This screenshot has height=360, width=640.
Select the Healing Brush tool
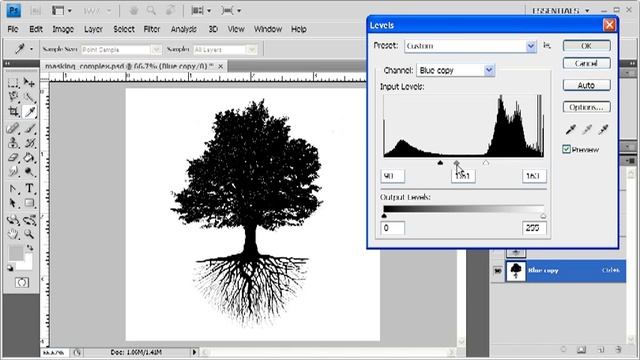coord(13,128)
